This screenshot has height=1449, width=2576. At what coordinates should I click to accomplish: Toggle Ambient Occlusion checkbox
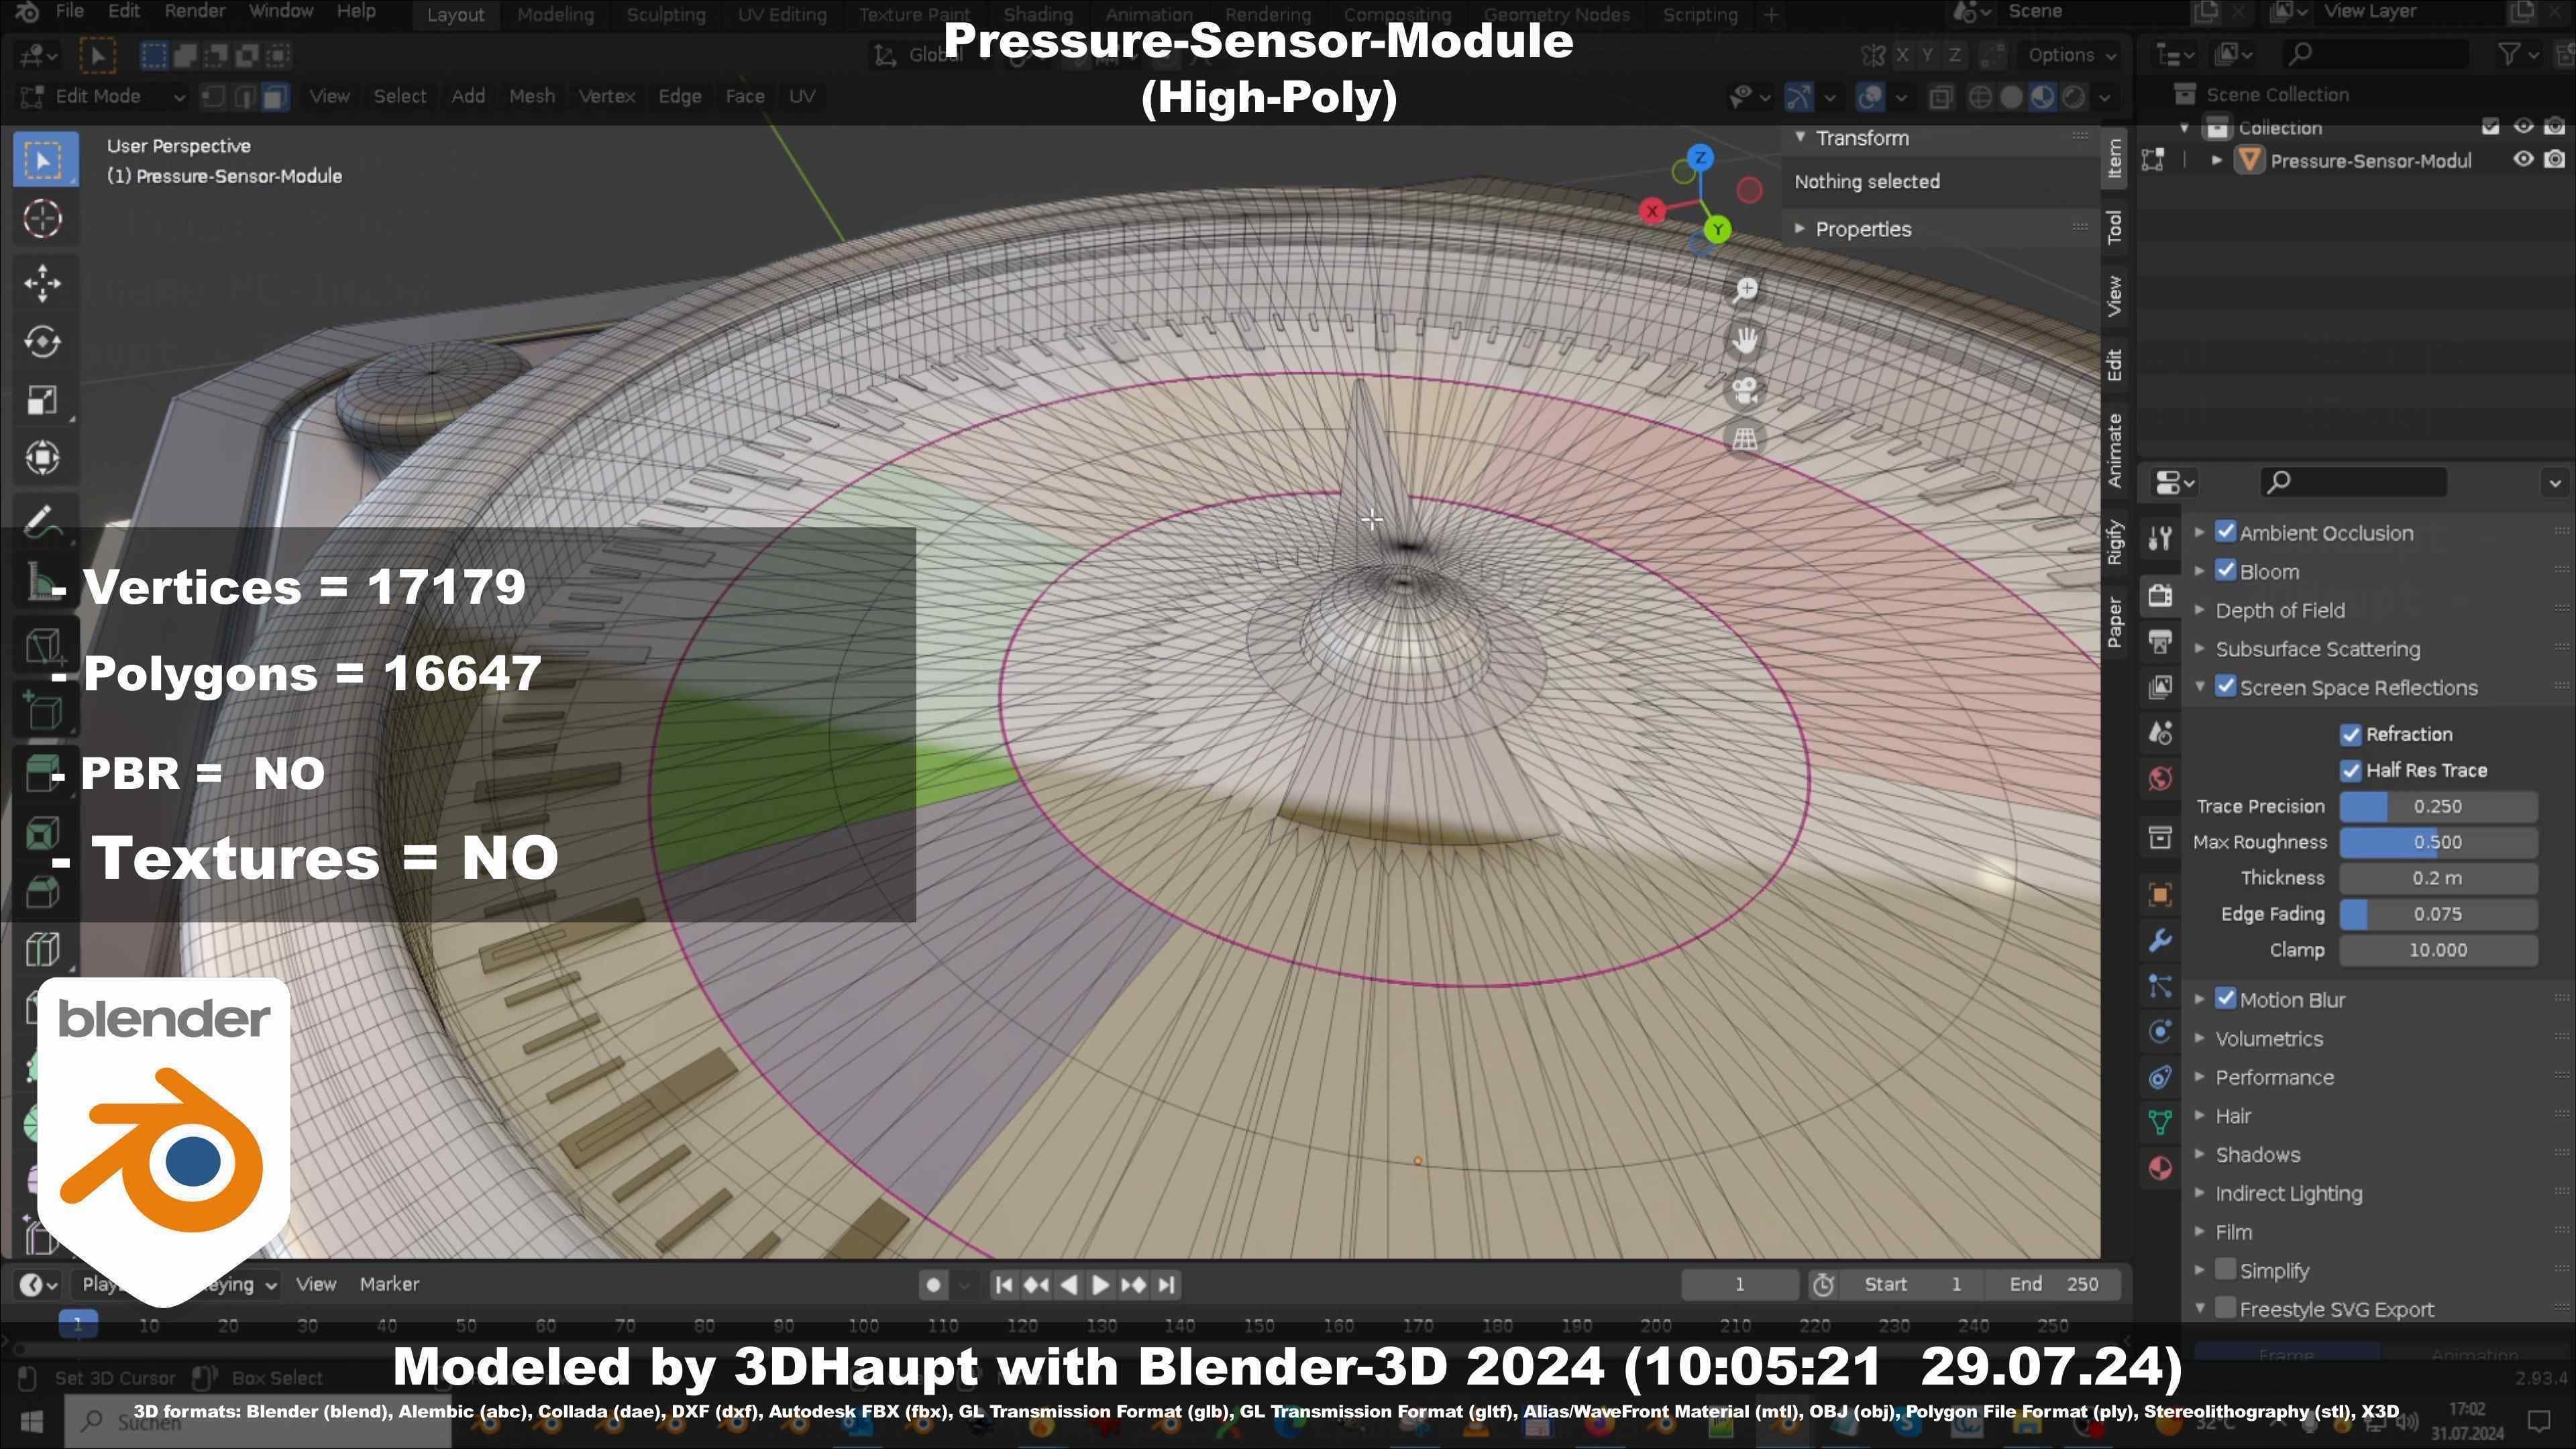tap(2225, 532)
